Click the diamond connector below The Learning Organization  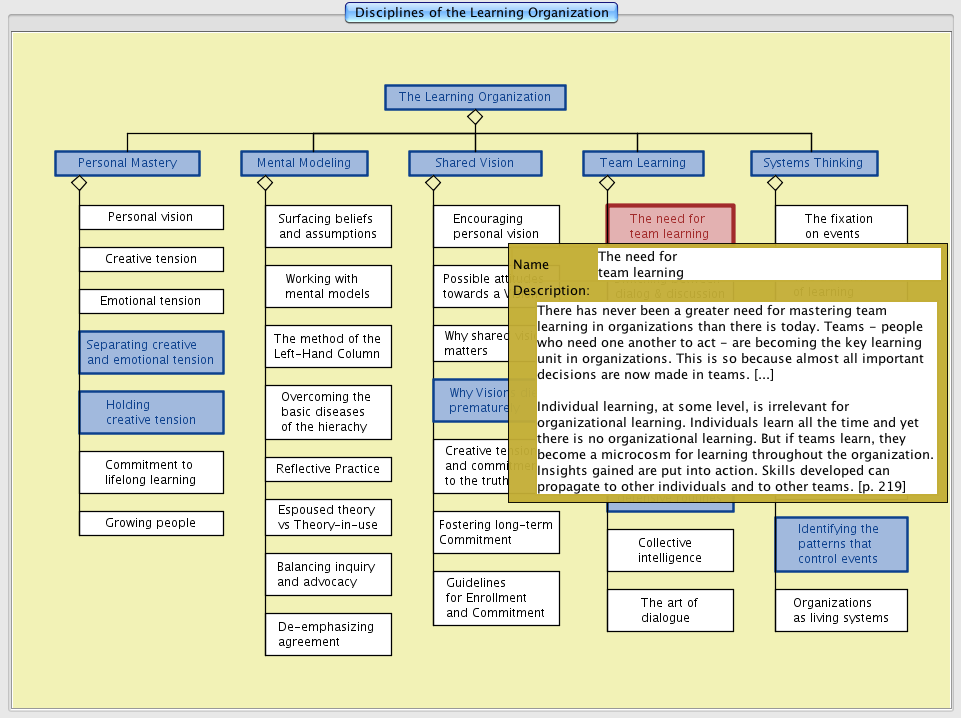(x=475, y=117)
